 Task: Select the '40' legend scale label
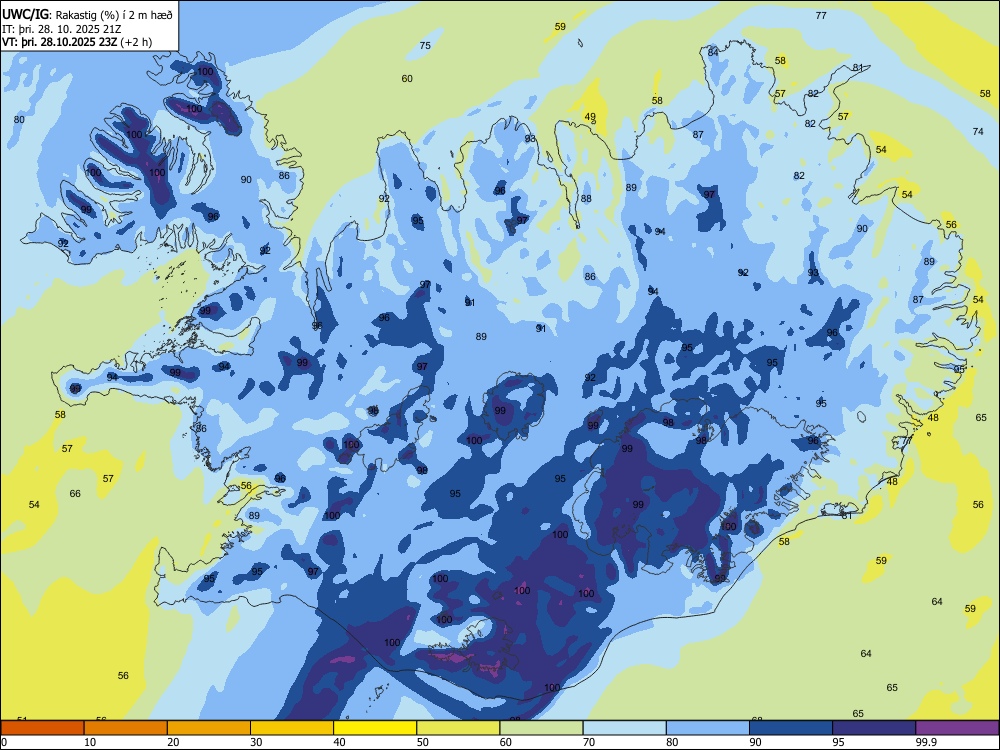339,742
